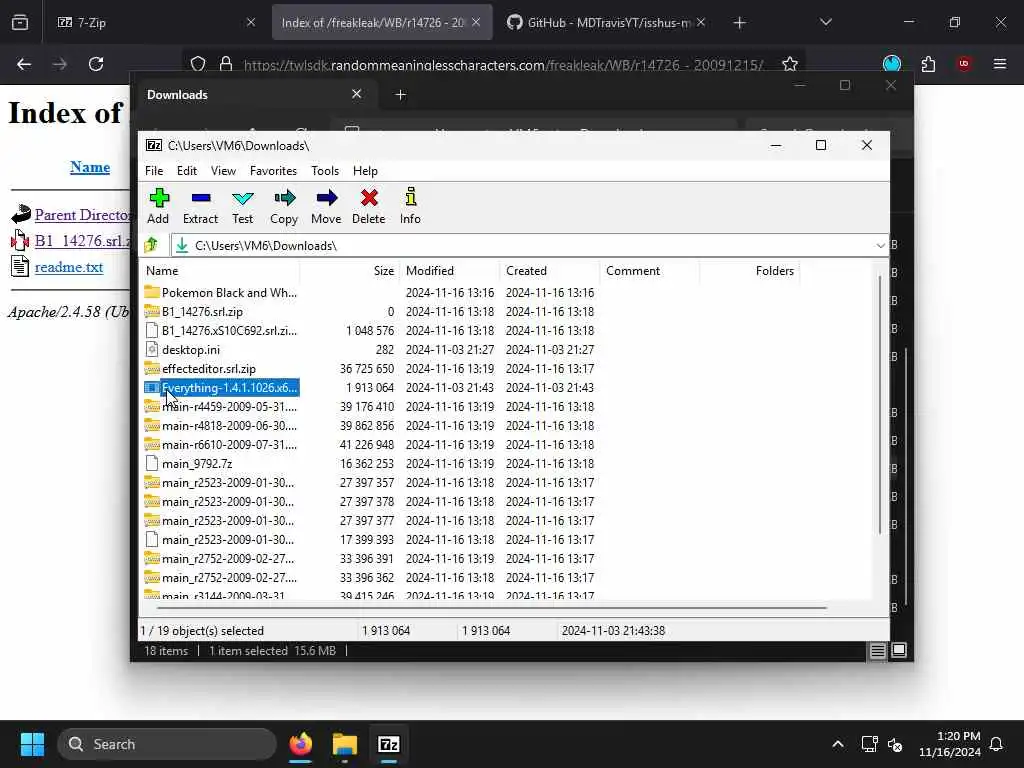The width and height of the screenshot is (1024, 768).
Task: Click the Copy toolbar icon
Action: coord(284,206)
